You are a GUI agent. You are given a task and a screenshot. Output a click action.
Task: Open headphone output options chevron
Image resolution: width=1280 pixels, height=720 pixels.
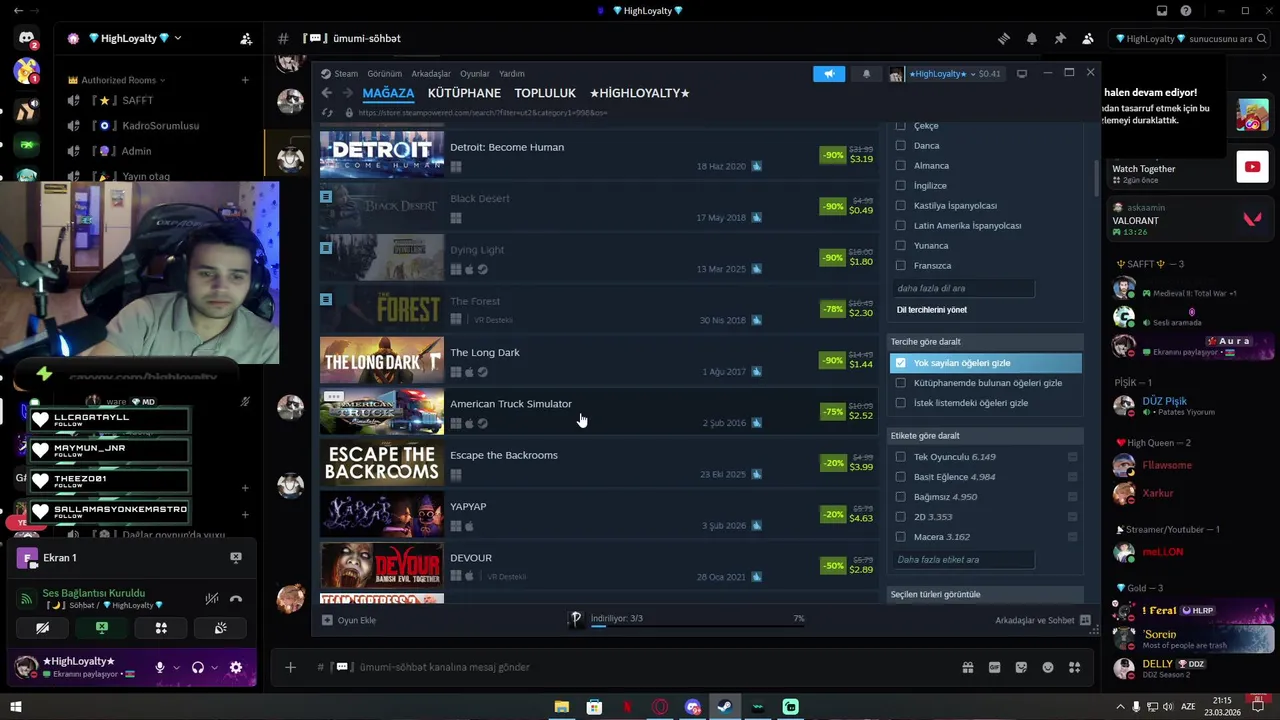(214, 667)
